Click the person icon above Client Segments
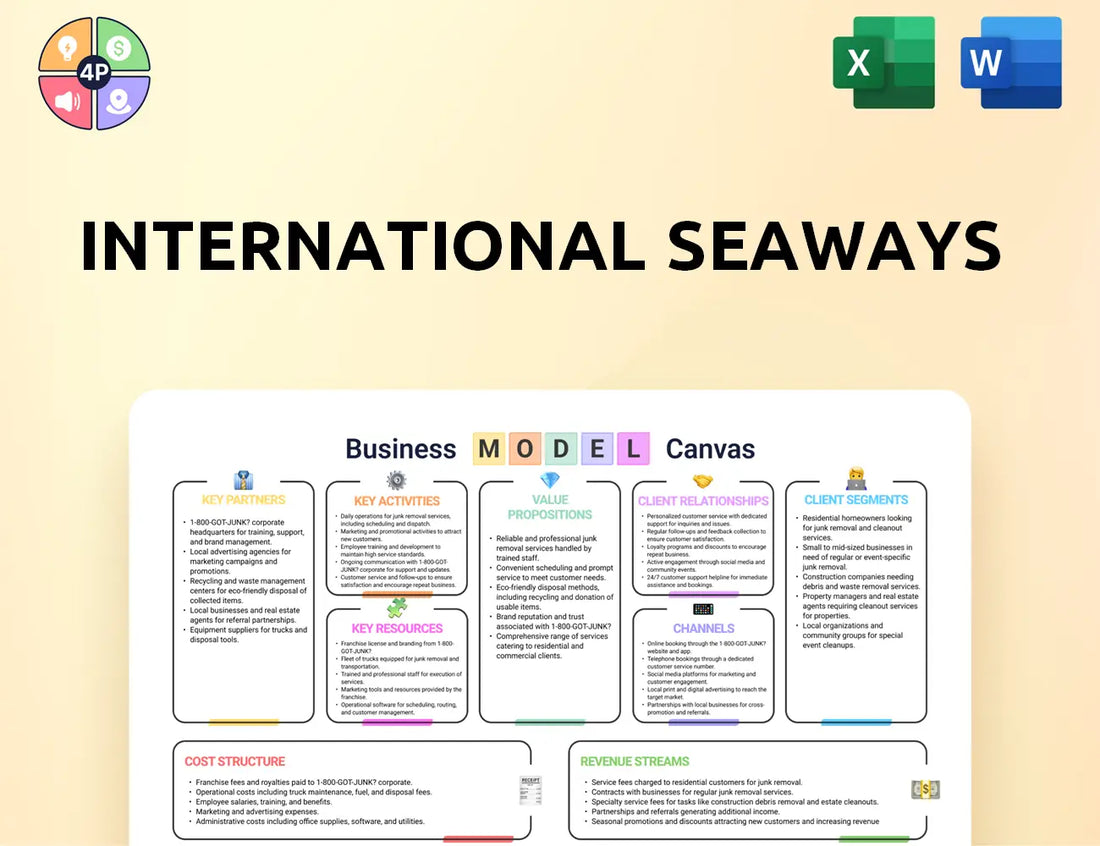 pyautogui.click(x=856, y=479)
